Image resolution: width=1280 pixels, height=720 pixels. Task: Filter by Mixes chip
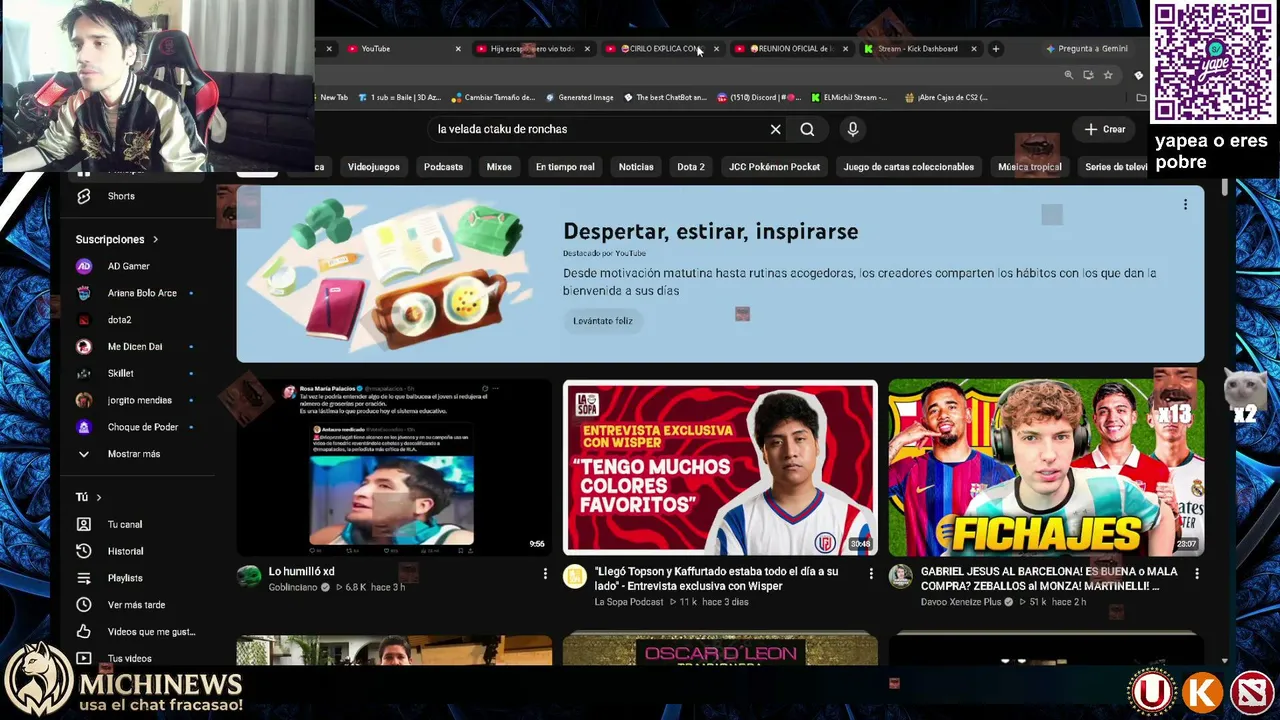pos(499,167)
